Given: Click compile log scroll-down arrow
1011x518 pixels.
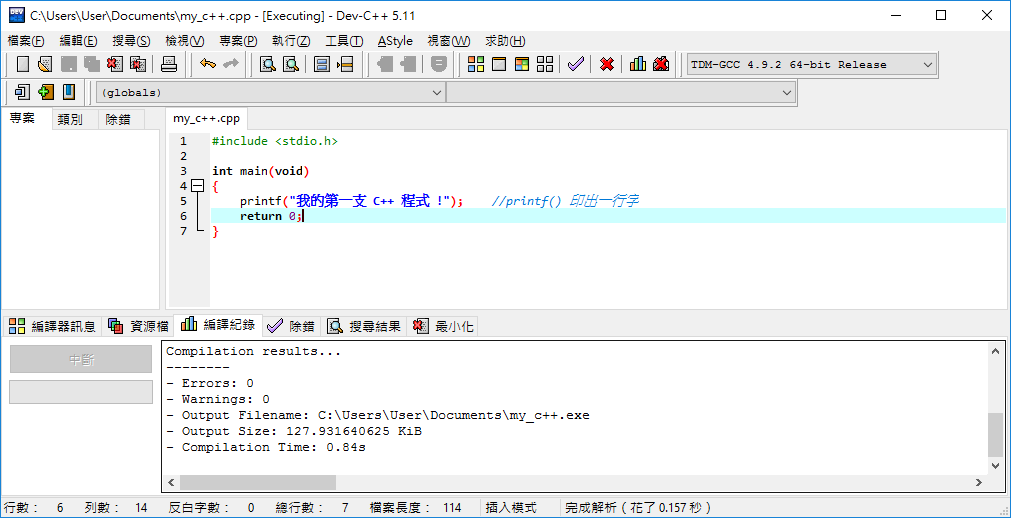Looking at the screenshot, I should coord(996,465).
